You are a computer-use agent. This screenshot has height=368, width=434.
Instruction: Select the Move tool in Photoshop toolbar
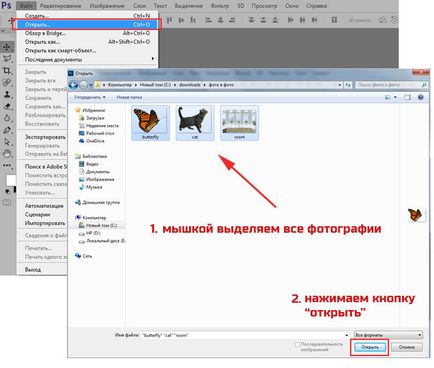(x=7, y=47)
